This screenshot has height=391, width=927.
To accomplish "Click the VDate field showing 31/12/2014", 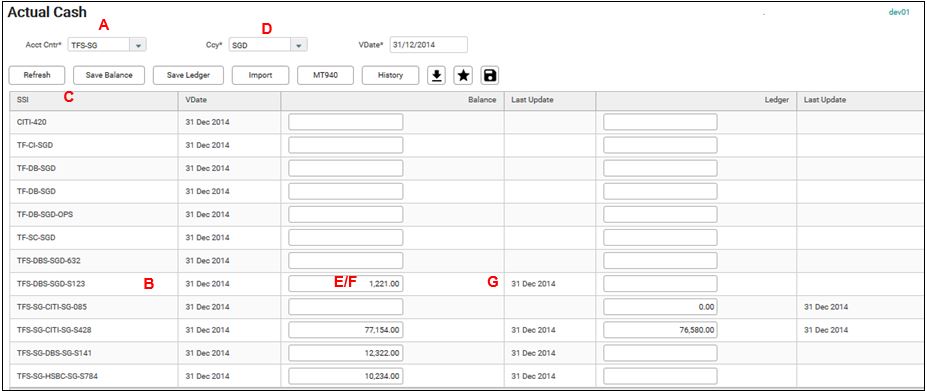I will (429, 44).
